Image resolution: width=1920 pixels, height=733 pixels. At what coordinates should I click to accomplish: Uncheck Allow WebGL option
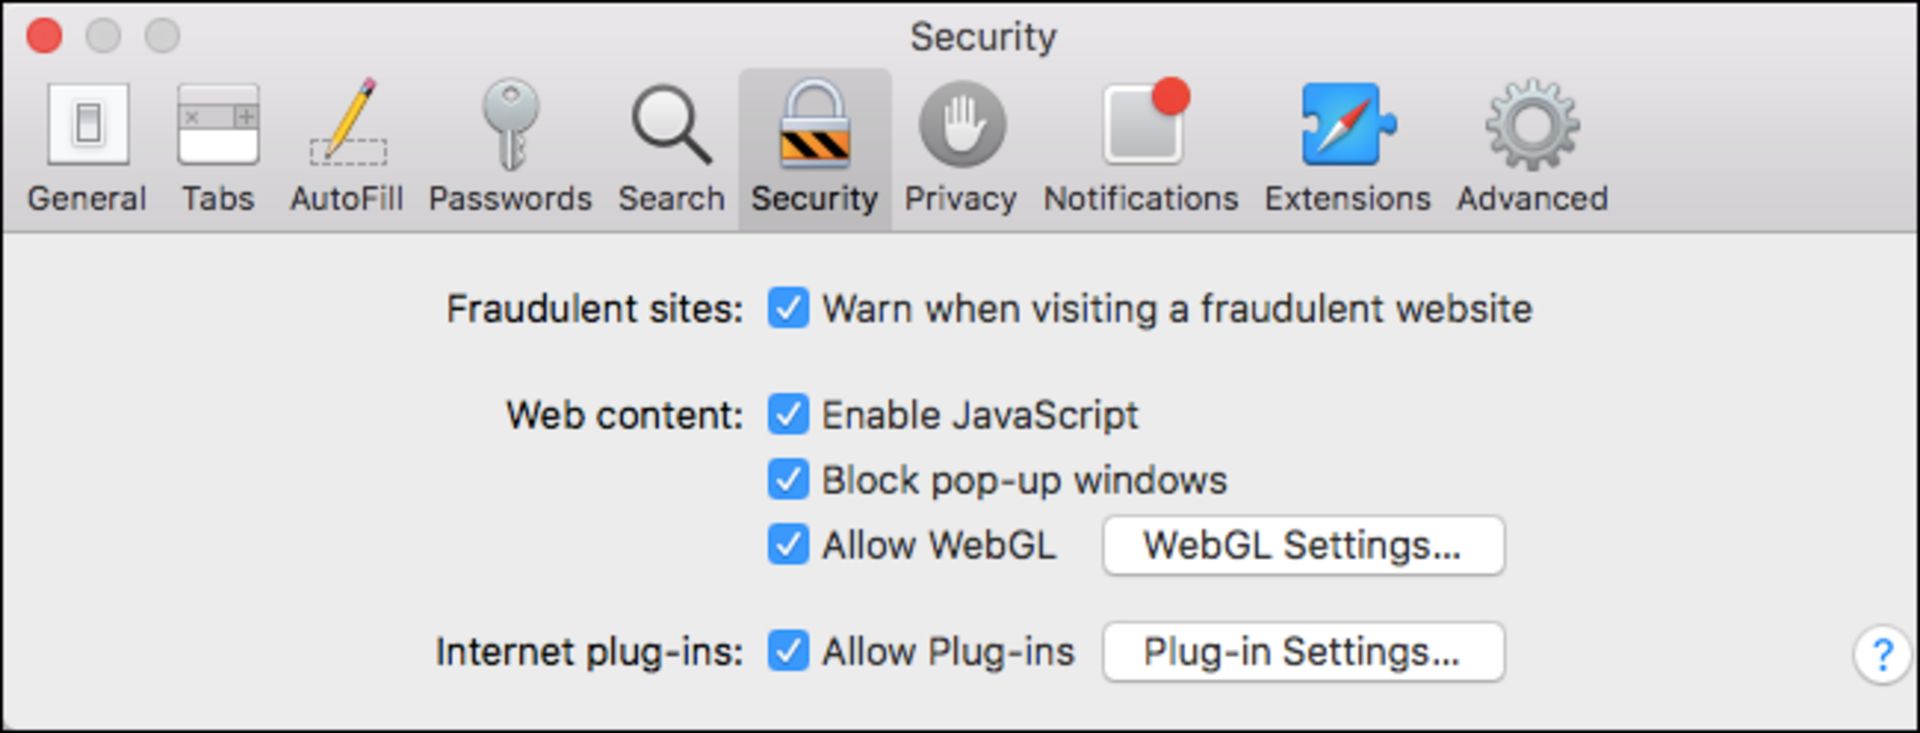pyautogui.click(x=788, y=545)
